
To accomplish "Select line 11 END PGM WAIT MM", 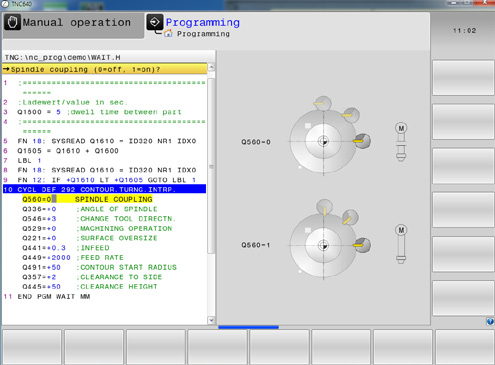I will 47,296.
